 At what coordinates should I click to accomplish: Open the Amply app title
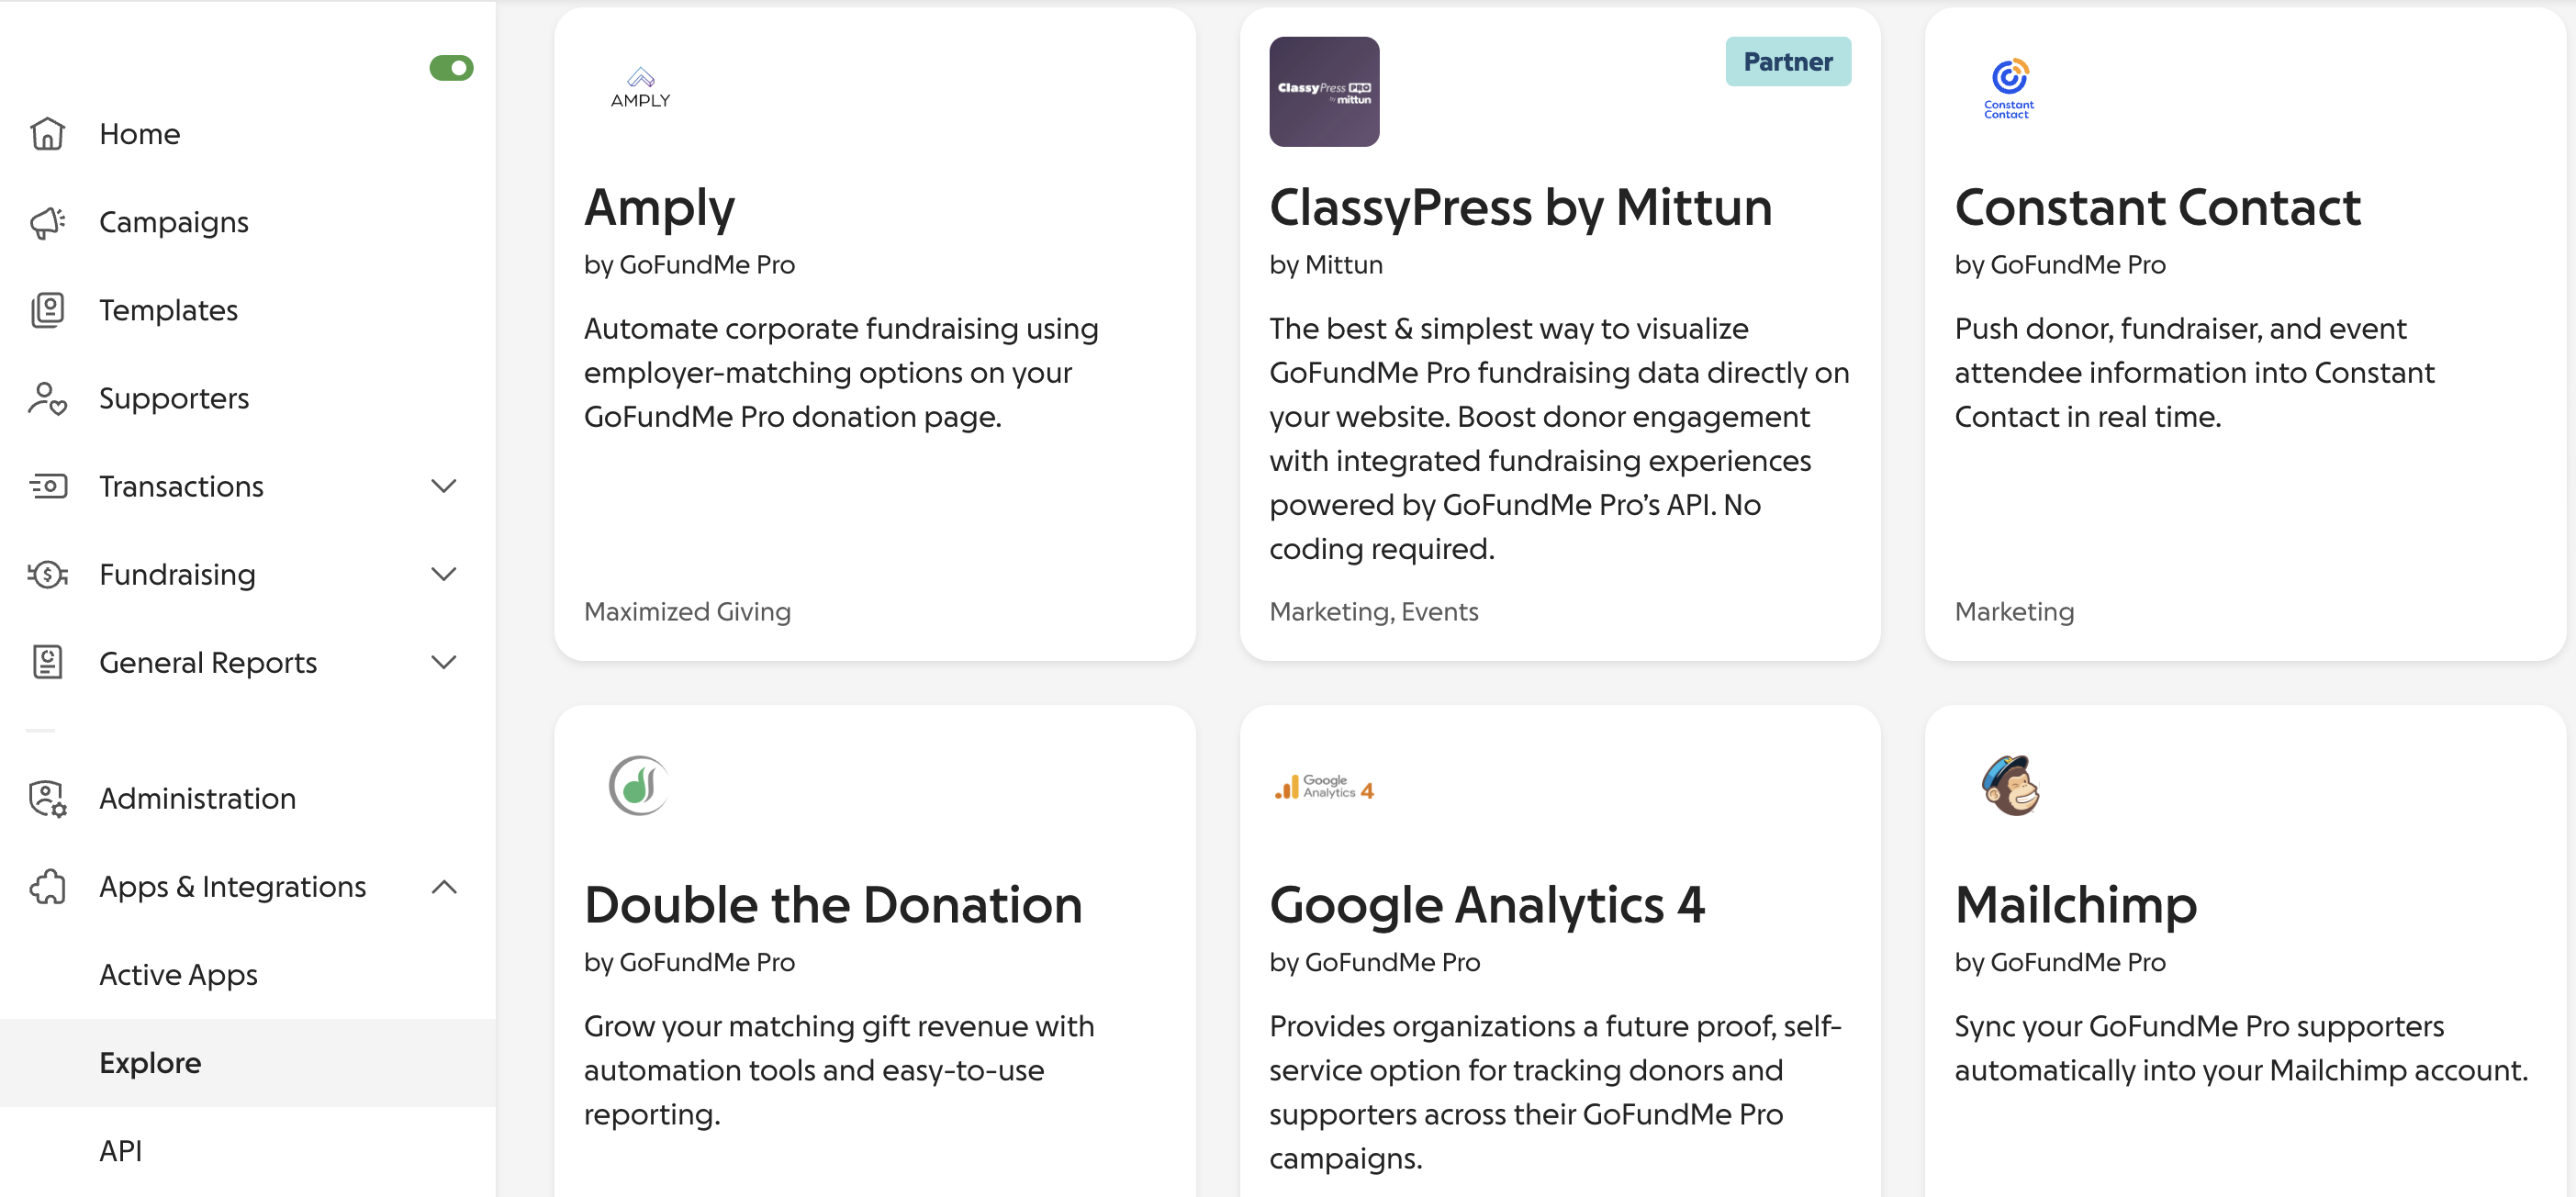point(659,208)
